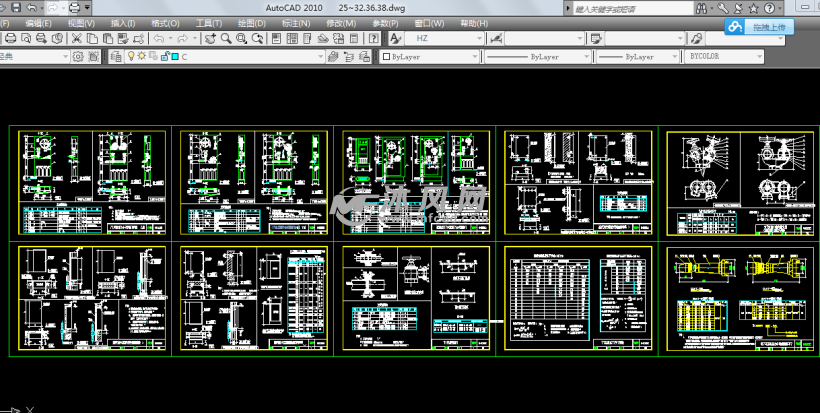Open the 绘图(D) menu
Screen dimensions: 820x413
tap(252, 24)
